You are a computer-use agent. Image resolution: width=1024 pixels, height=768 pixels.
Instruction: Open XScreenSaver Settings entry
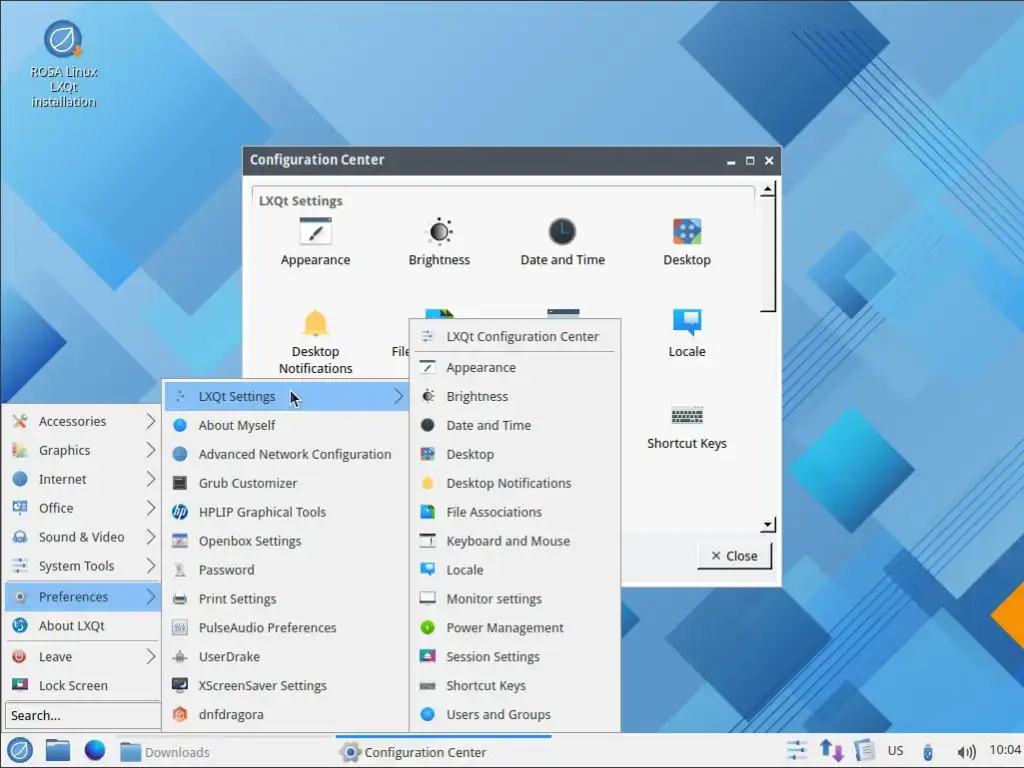pos(287,686)
